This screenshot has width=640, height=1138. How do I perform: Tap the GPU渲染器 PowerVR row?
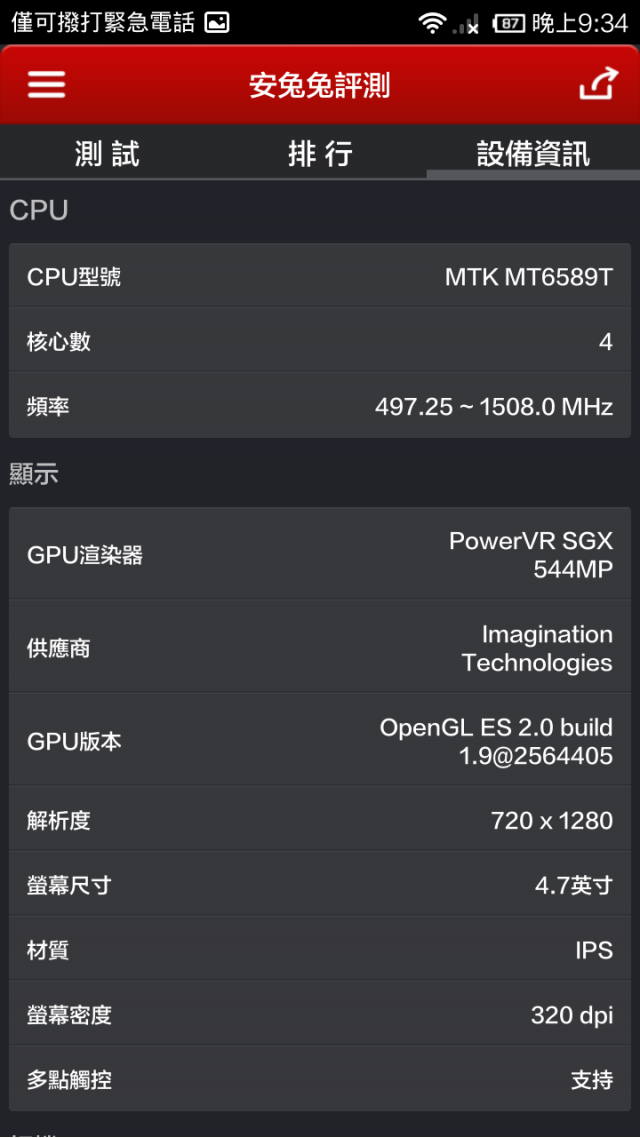tap(320, 554)
